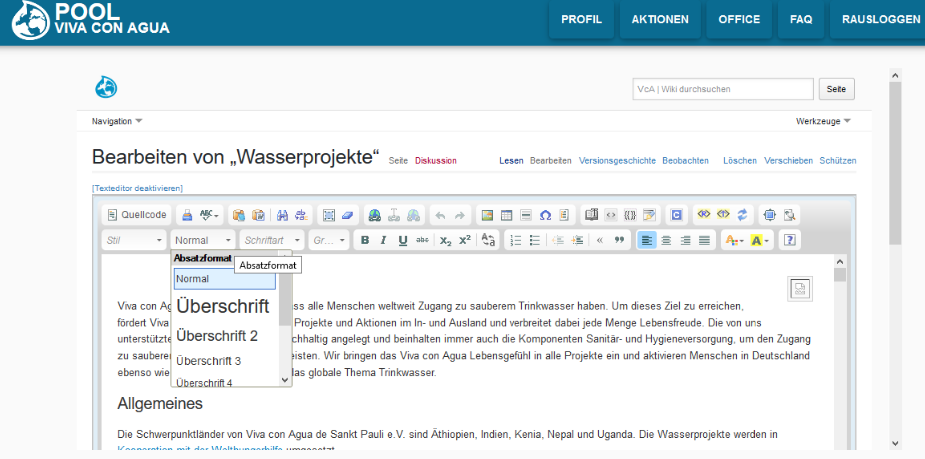
Task: Click the insert link globe icon
Action: pos(373,215)
